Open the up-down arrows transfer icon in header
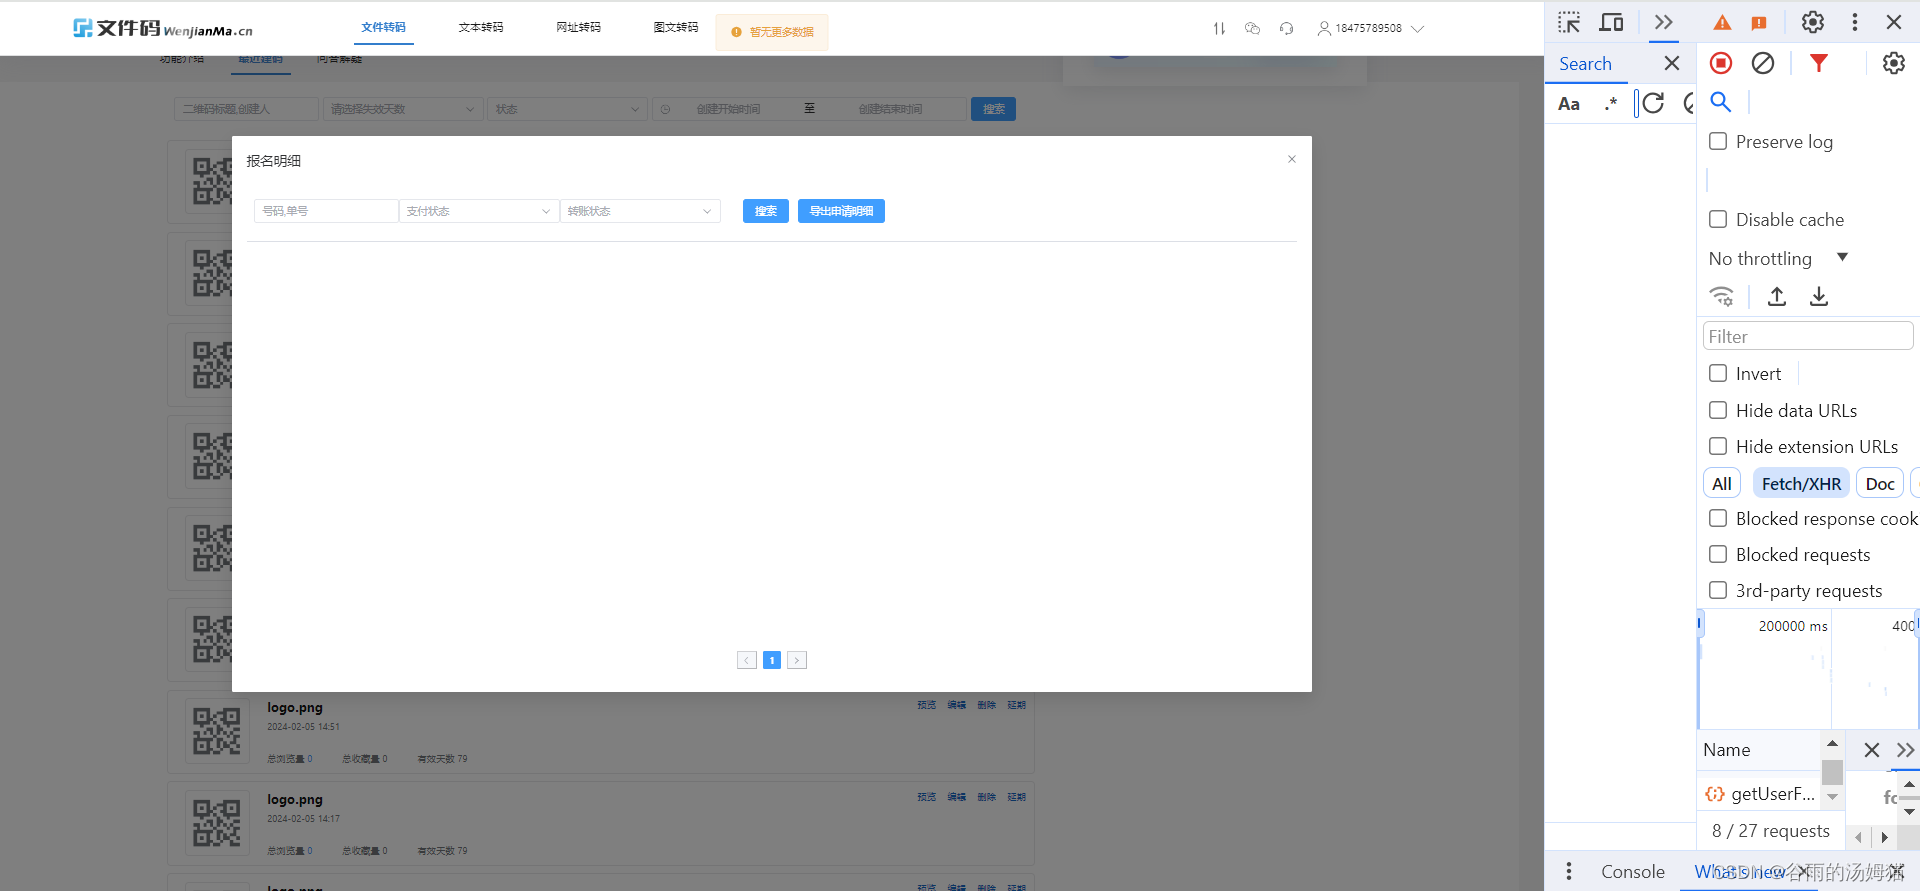 [x=1219, y=28]
